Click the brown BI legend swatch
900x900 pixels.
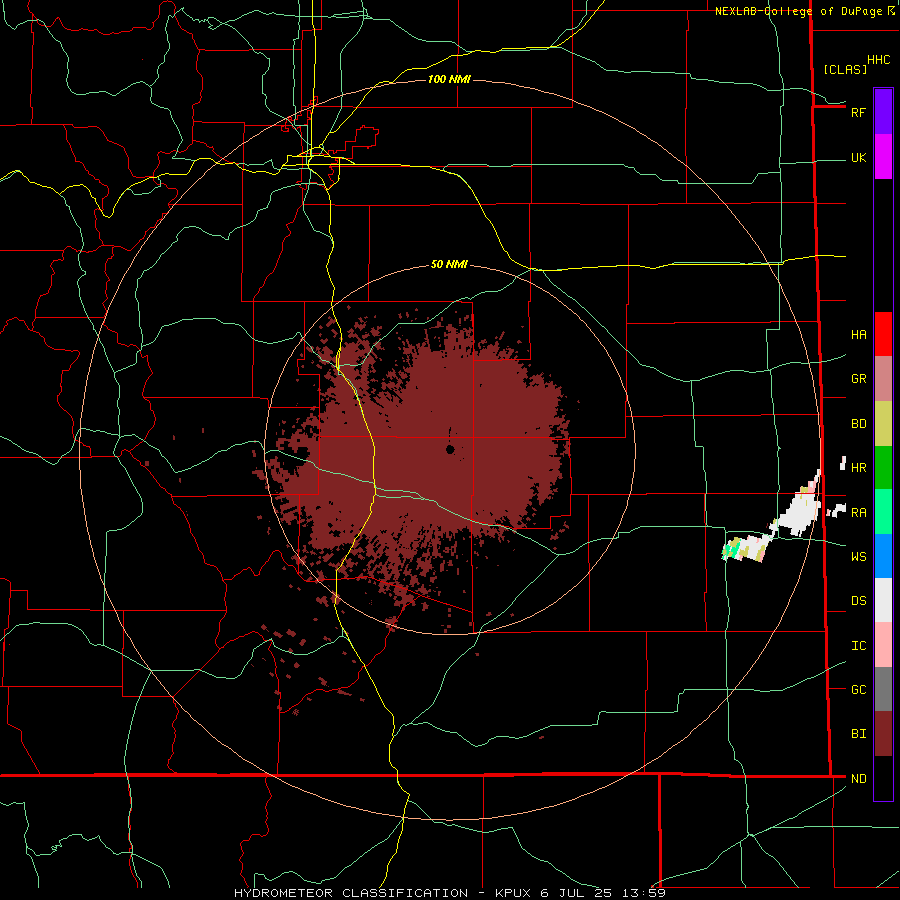coord(883,734)
